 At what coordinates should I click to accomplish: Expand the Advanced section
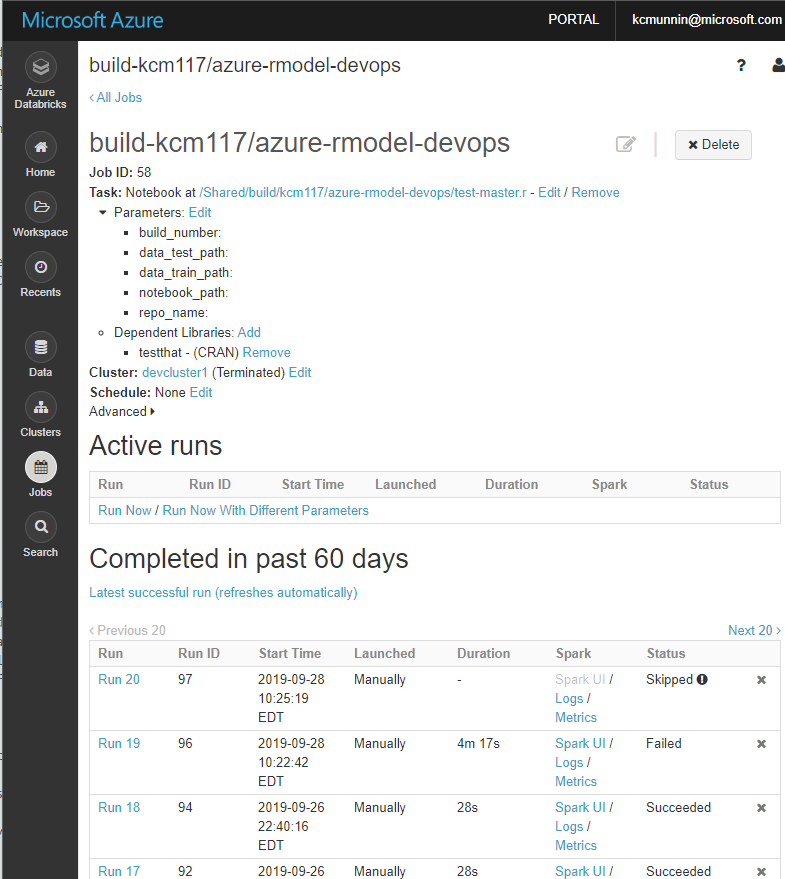point(122,411)
